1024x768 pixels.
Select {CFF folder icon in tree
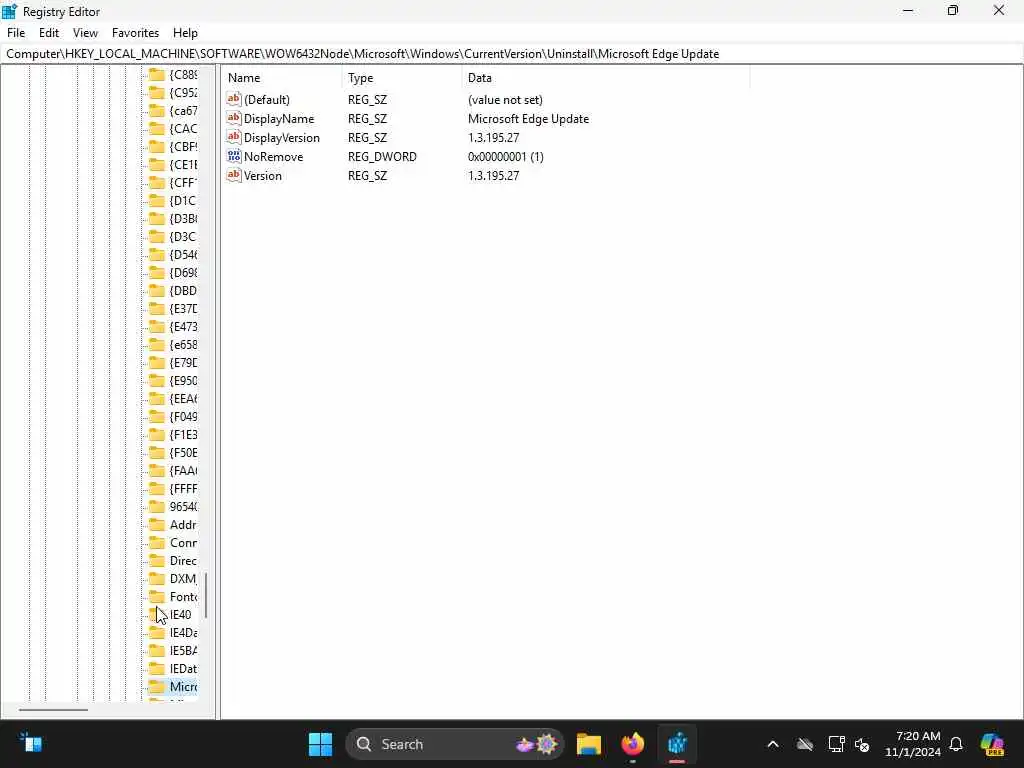pyautogui.click(x=157, y=182)
